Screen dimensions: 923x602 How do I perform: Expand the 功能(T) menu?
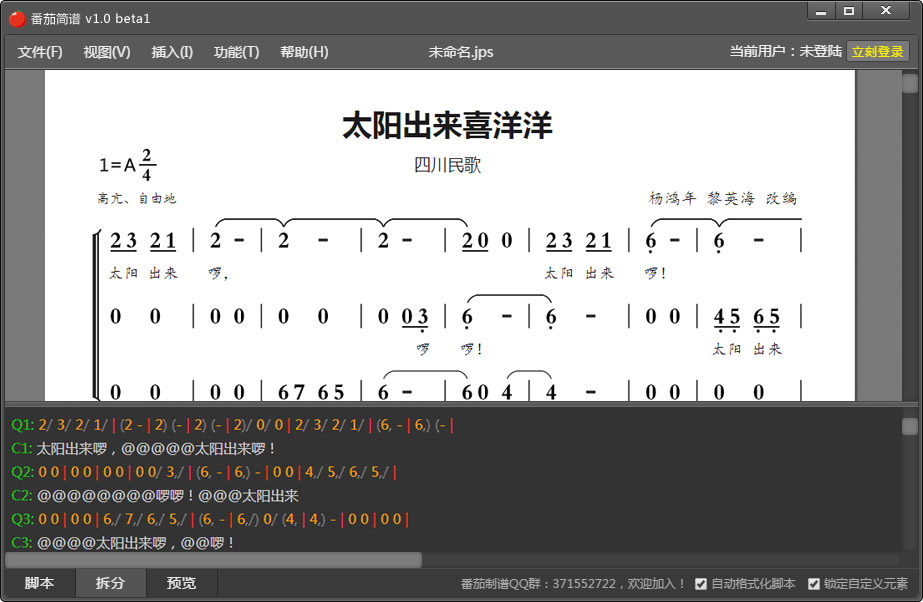(236, 52)
